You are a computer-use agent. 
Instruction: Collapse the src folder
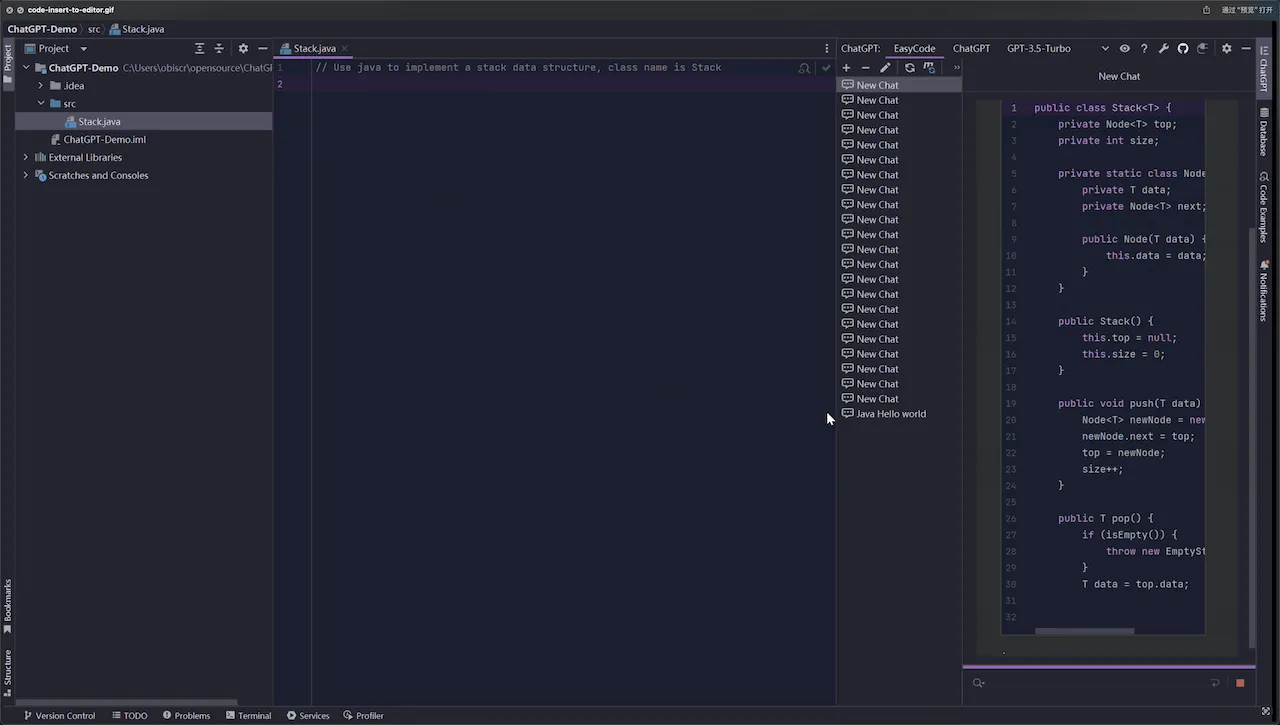pos(40,104)
